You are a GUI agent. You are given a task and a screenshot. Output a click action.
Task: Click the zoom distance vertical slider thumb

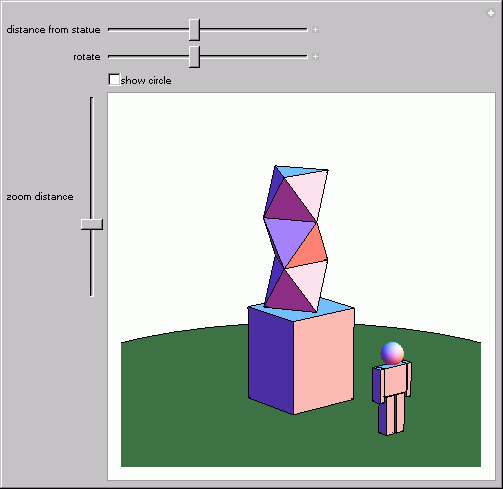click(92, 224)
